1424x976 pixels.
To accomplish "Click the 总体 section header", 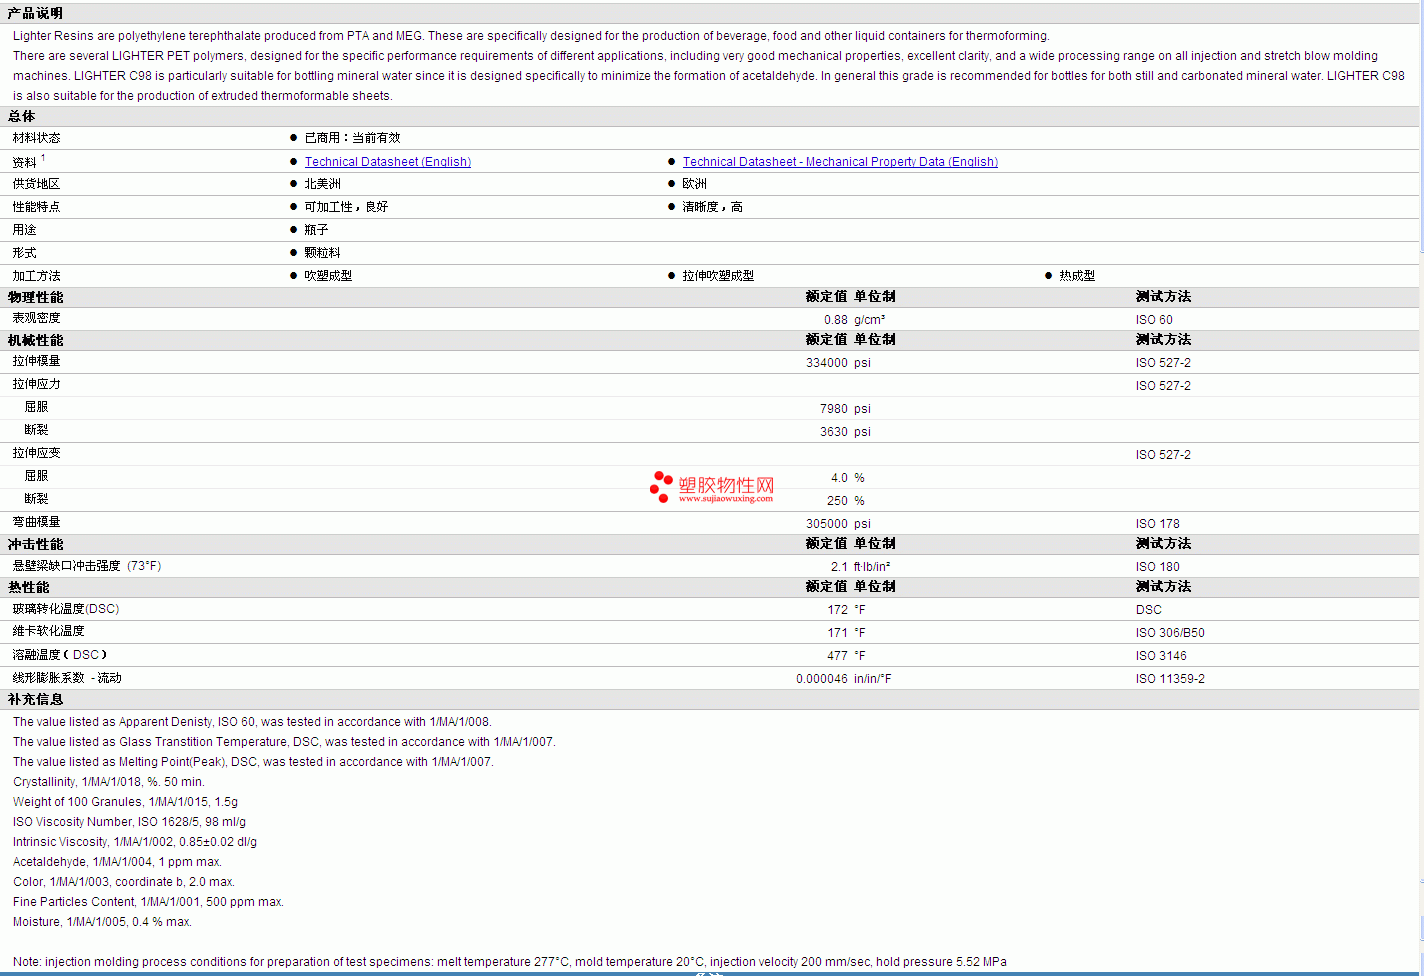I will point(22,116).
